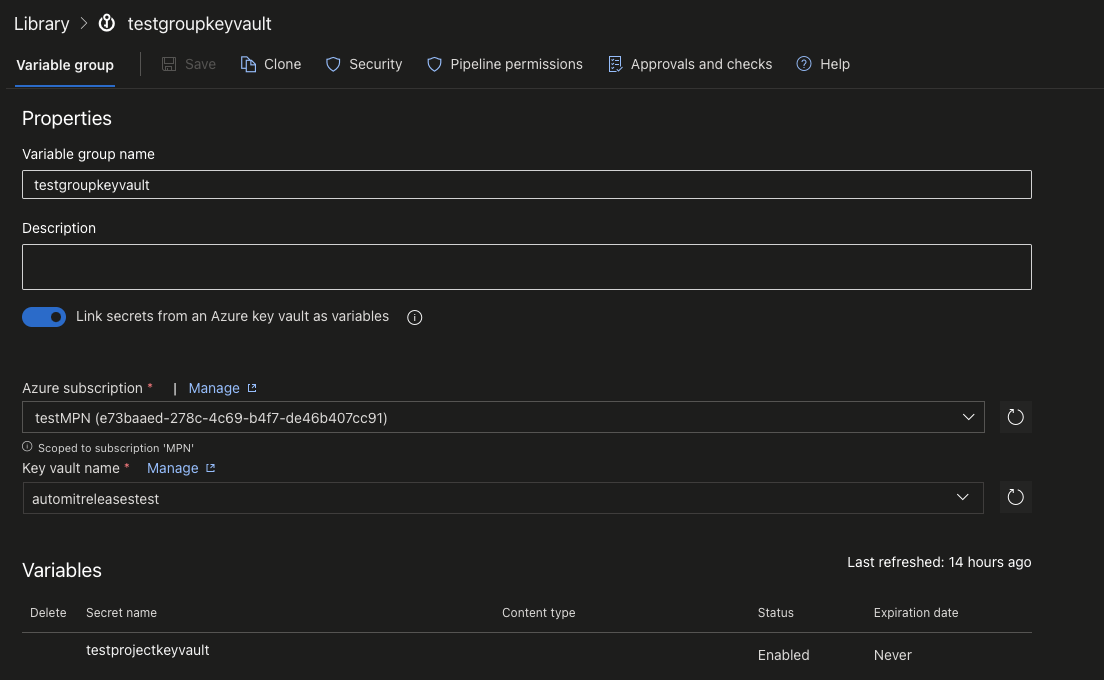Click the Clone icon in toolbar
The height and width of the screenshot is (680, 1104).
[x=249, y=64]
